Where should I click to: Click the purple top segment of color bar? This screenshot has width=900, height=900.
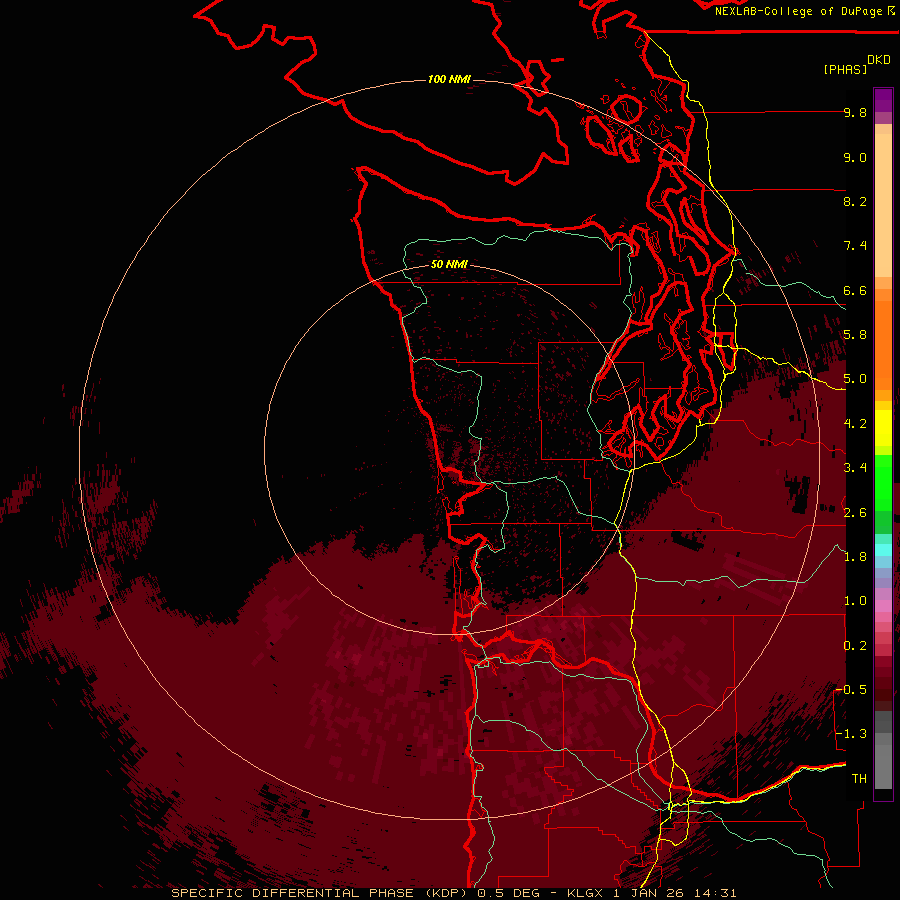coord(883,100)
